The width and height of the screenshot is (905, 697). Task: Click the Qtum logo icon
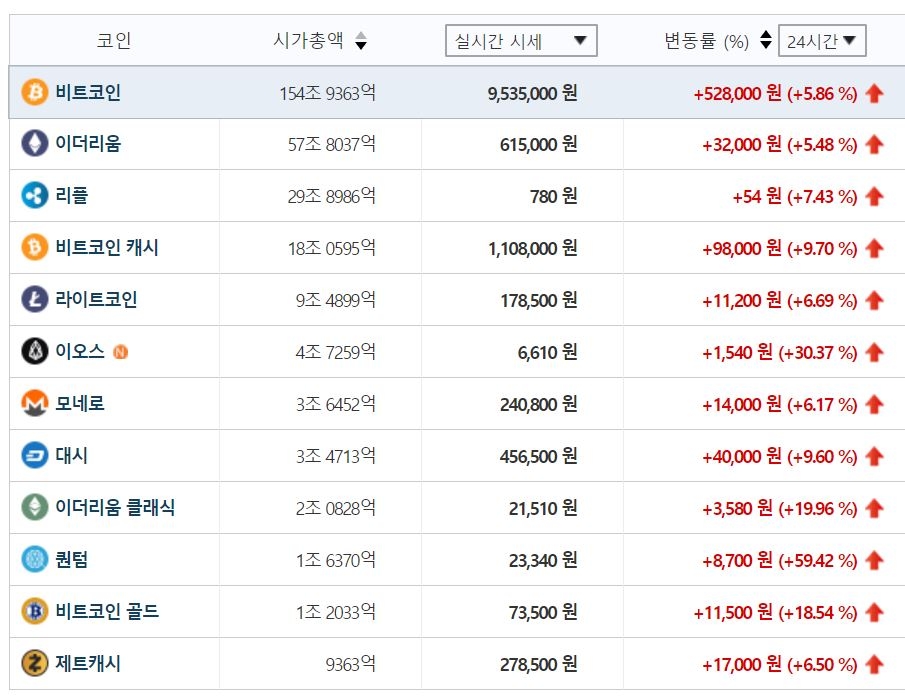34,559
